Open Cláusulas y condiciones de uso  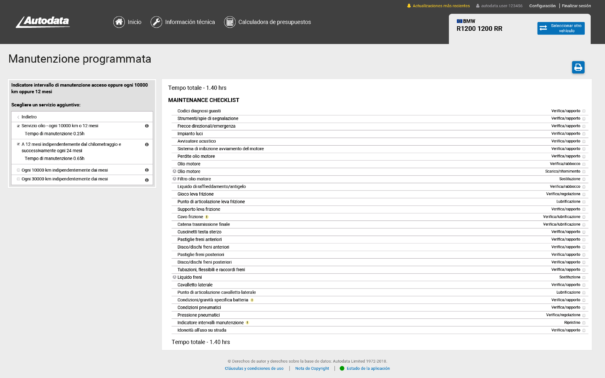point(254,368)
